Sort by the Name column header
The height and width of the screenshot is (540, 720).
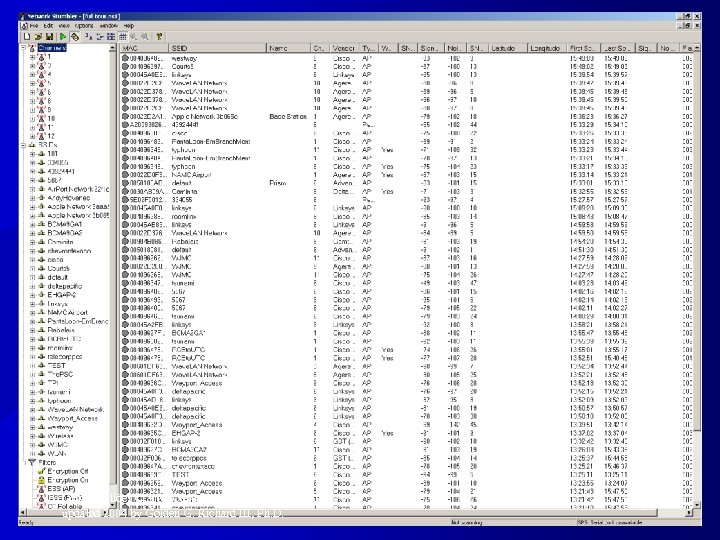click(x=288, y=48)
